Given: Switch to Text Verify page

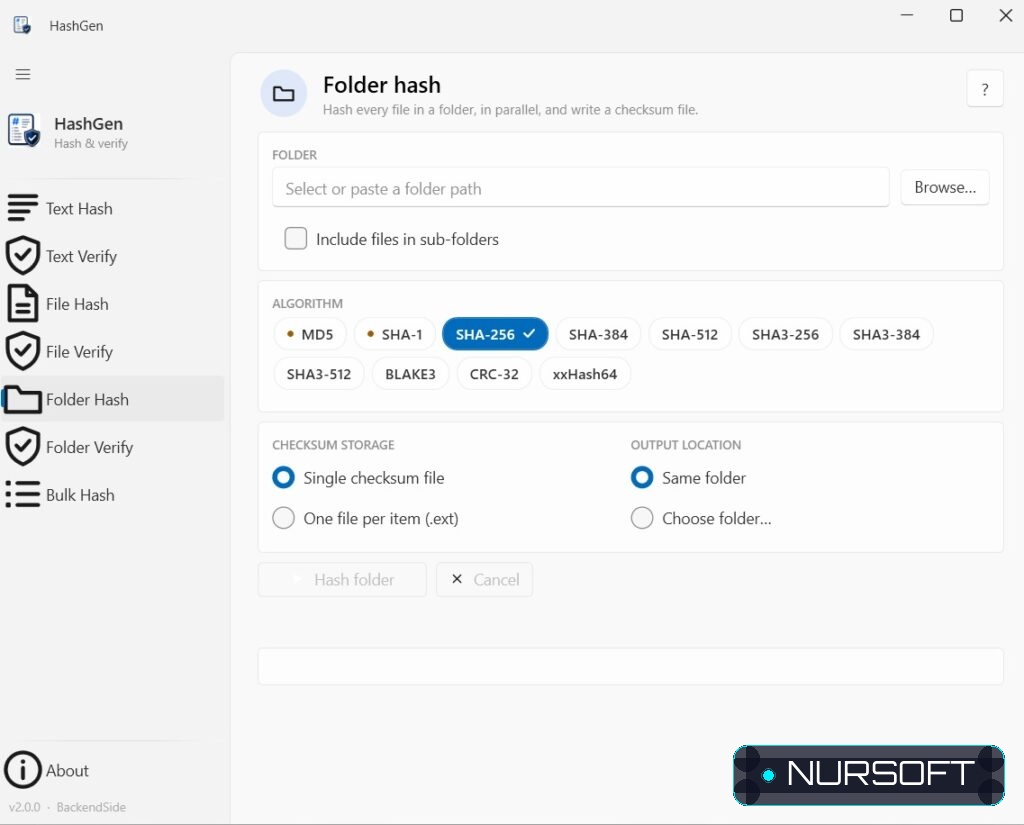Looking at the screenshot, I should [x=81, y=256].
